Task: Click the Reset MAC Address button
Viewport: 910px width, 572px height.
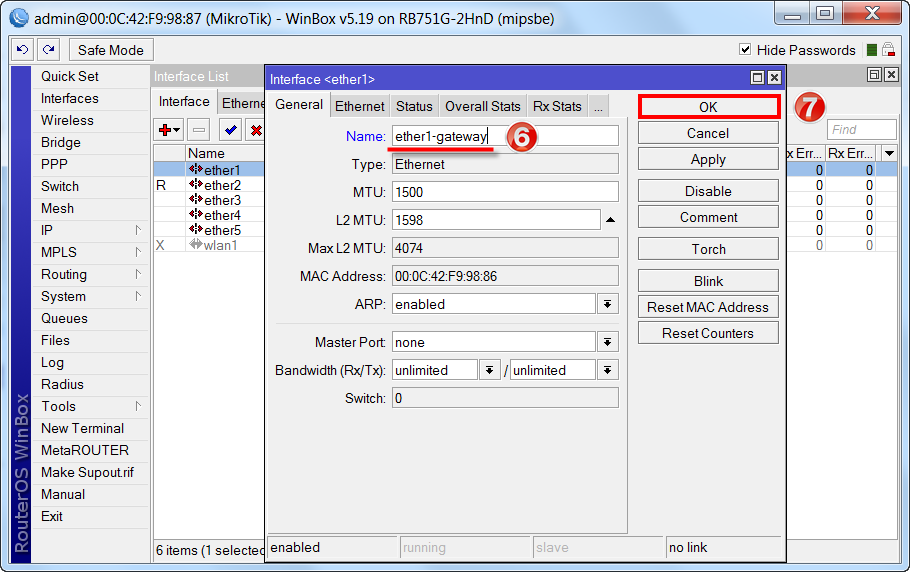Action: pyautogui.click(x=708, y=307)
